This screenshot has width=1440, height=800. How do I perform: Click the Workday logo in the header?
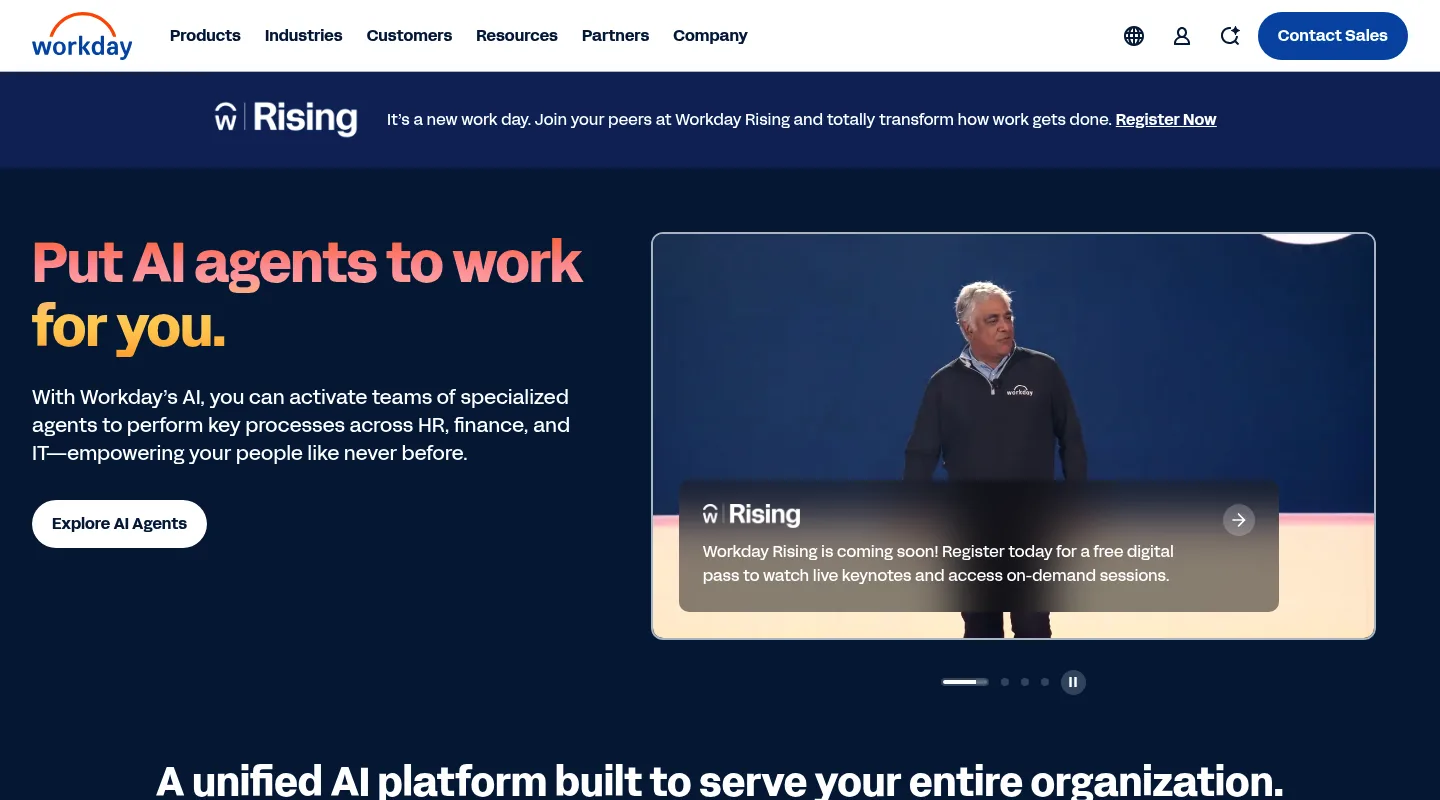[x=82, y=36]
